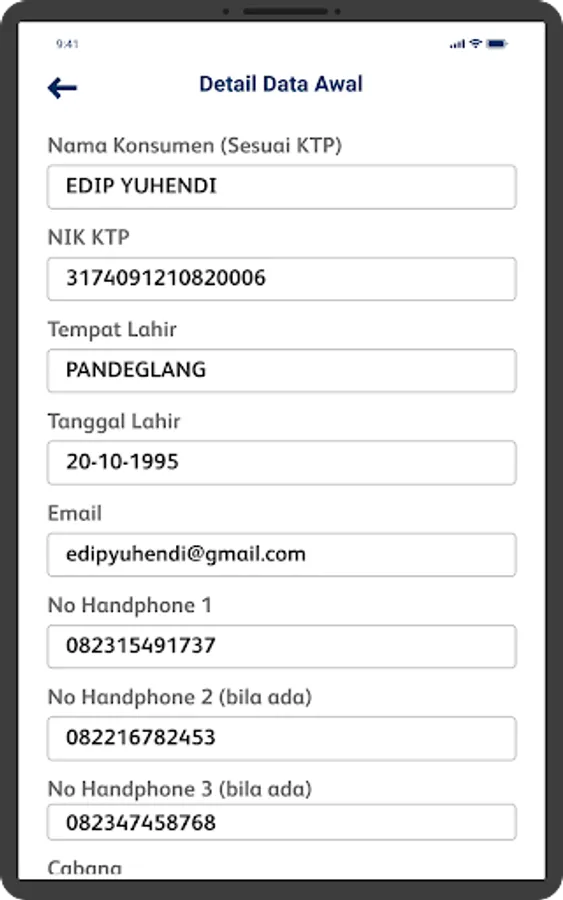Select the Detail Data Awal page title

coord(281,84)
